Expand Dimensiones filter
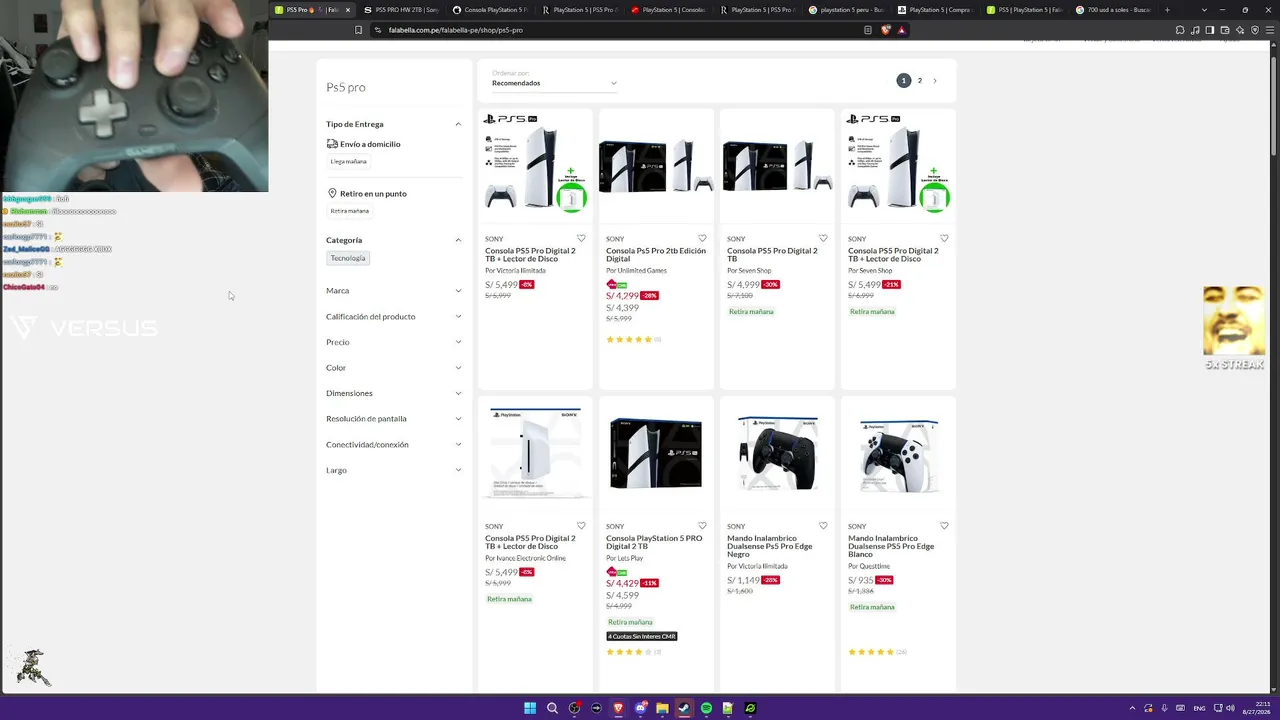 pos(394,393)
